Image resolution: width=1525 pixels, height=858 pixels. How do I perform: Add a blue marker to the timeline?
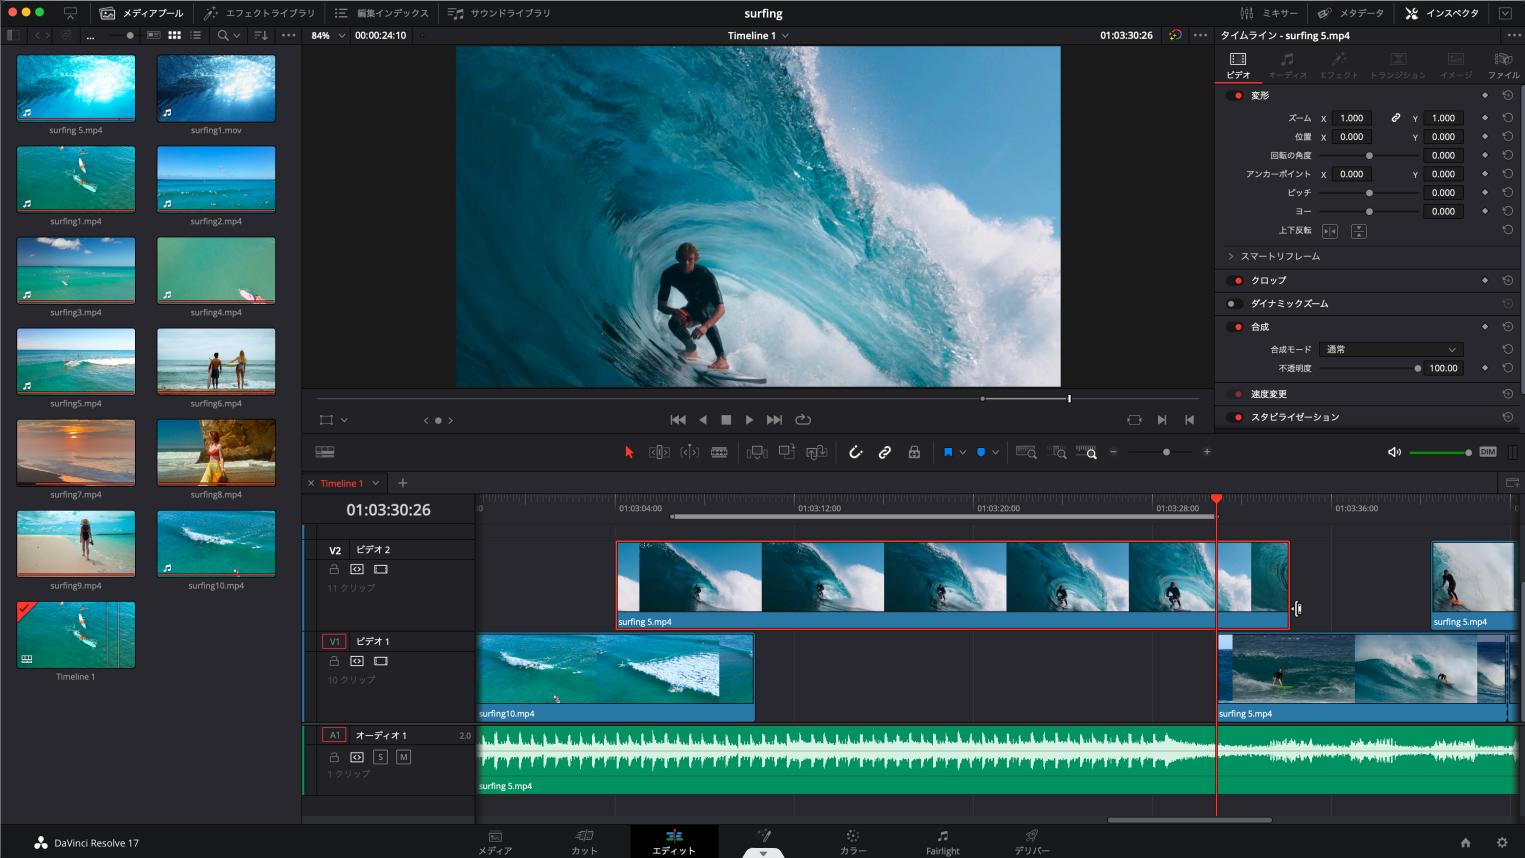(981, 452)
